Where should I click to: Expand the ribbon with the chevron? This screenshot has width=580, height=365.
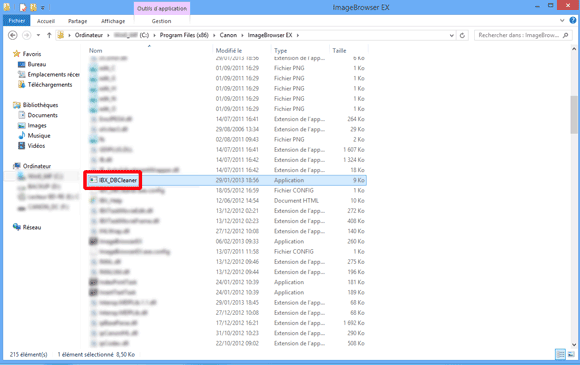point(562,21)
